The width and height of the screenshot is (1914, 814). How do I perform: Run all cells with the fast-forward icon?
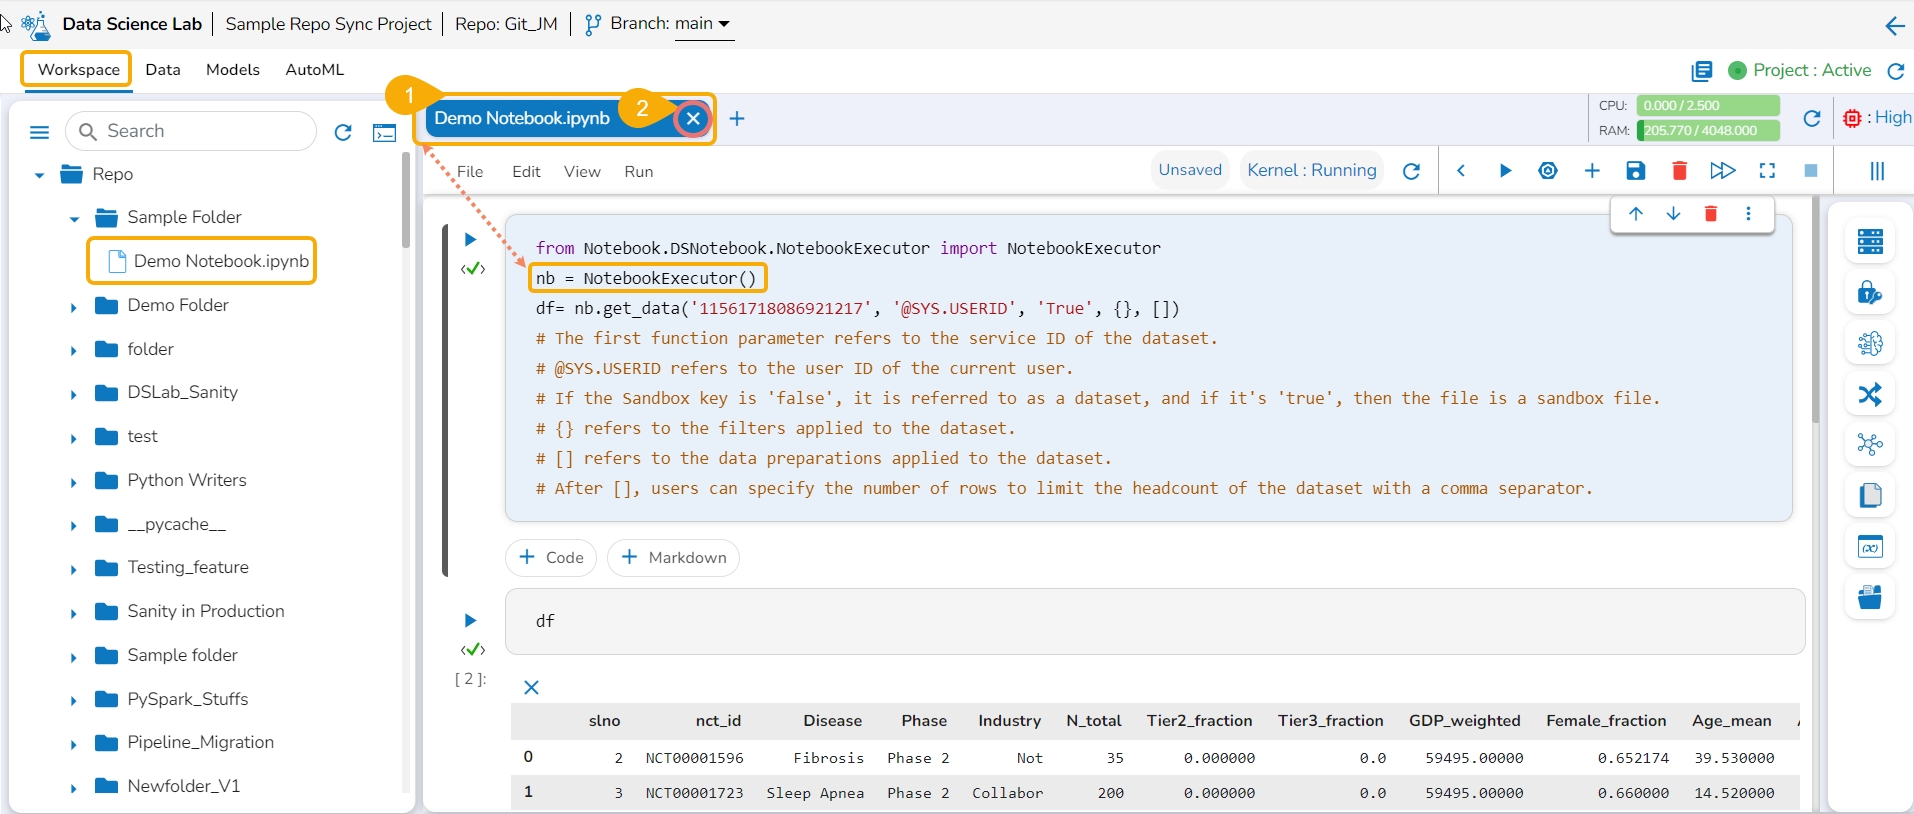[x=1722, y=171]
